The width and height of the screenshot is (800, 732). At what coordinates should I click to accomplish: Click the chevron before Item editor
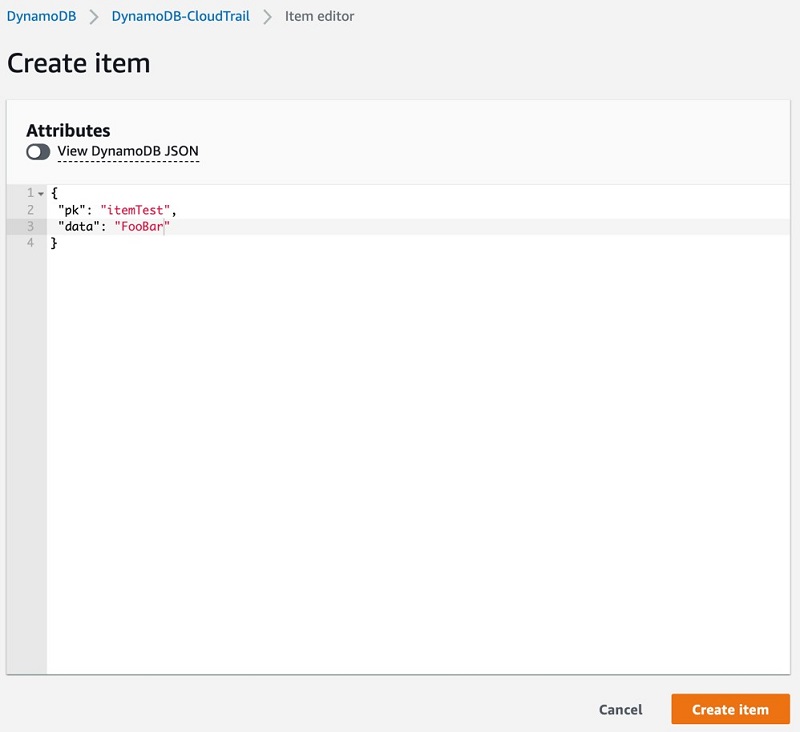(267, 17)
